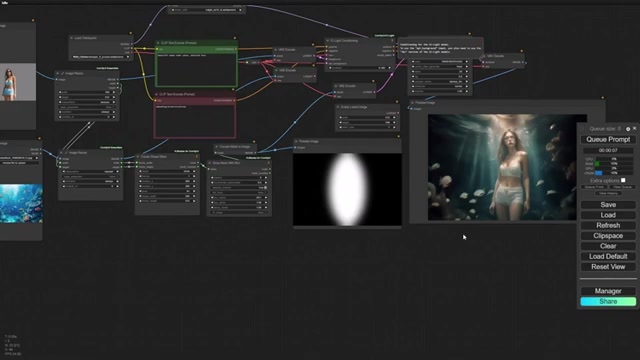The image size is (640, 360).
Task: Open the ComfyUI settings gear icon
Action: 628,129
